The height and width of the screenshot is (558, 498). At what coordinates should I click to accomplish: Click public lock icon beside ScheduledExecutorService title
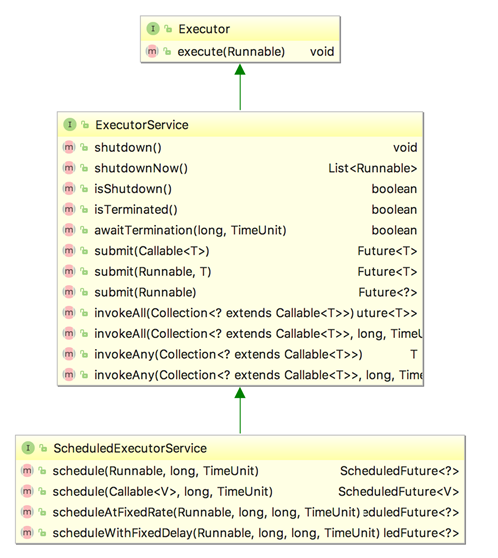coord(43,448)
